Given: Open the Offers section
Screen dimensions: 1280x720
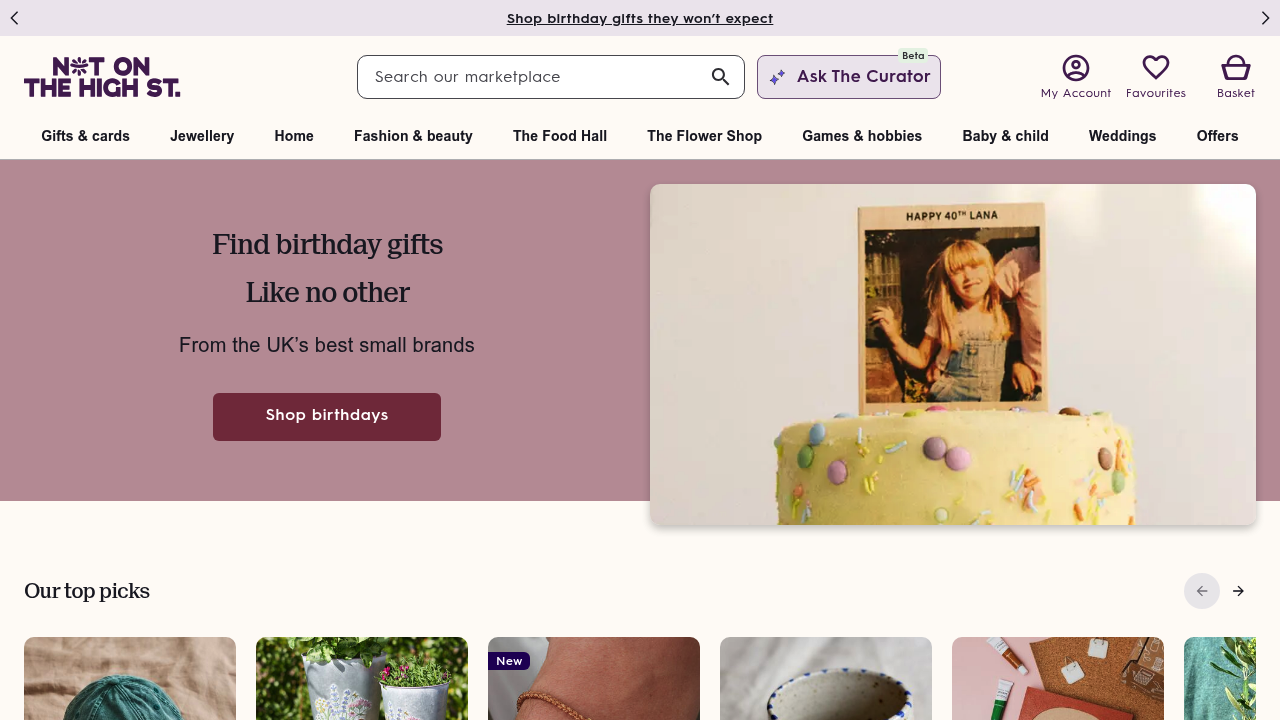Looking at the screenshot, I should 1217,136.
